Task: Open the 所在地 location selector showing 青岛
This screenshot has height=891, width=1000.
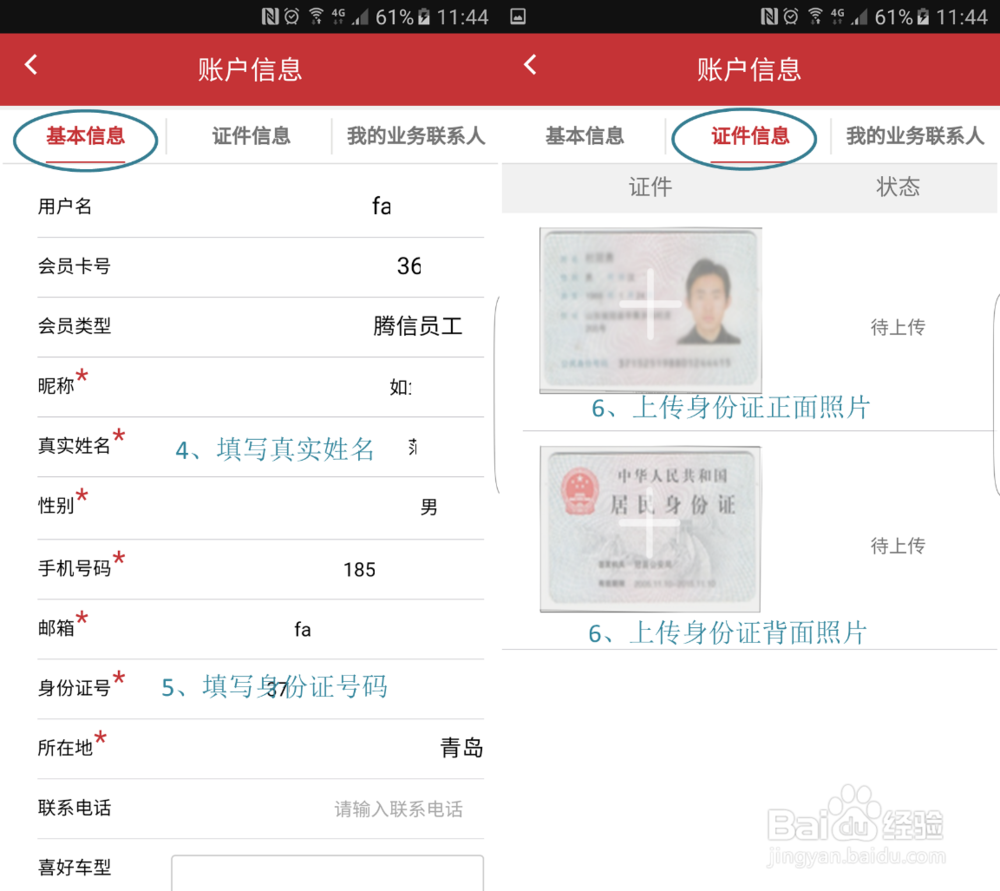Action: coord(460,747)
